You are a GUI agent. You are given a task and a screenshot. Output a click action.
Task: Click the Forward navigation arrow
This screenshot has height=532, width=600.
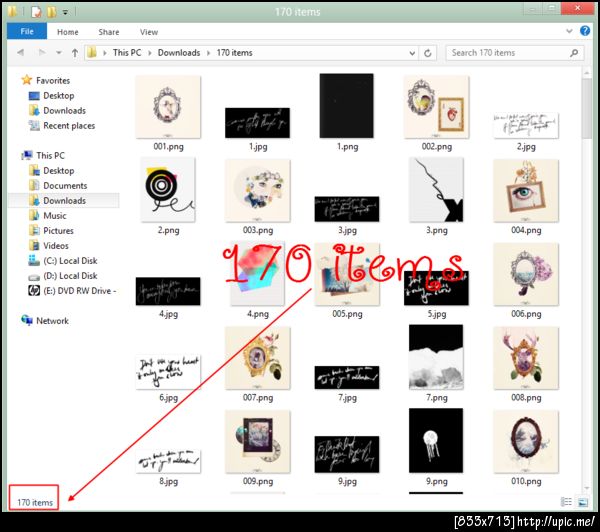[42, 52]
